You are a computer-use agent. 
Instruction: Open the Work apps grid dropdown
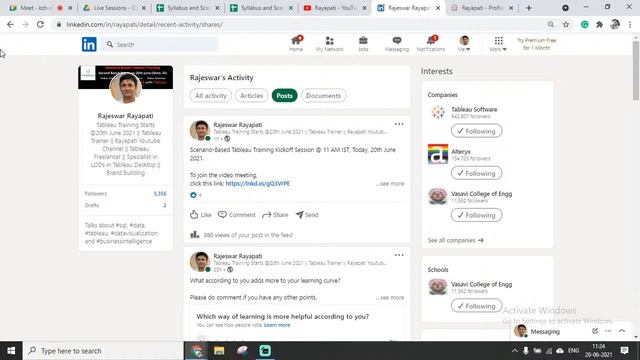[498, 44]
